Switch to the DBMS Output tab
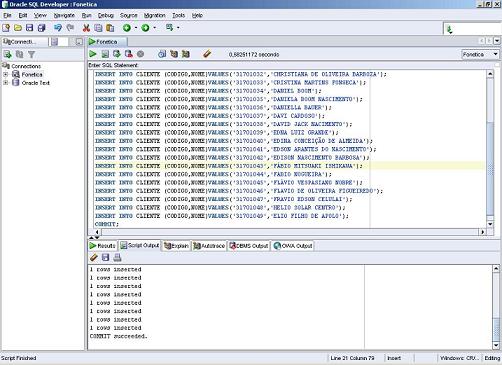The height and width of the screenshot is (365, 502). 249,246
